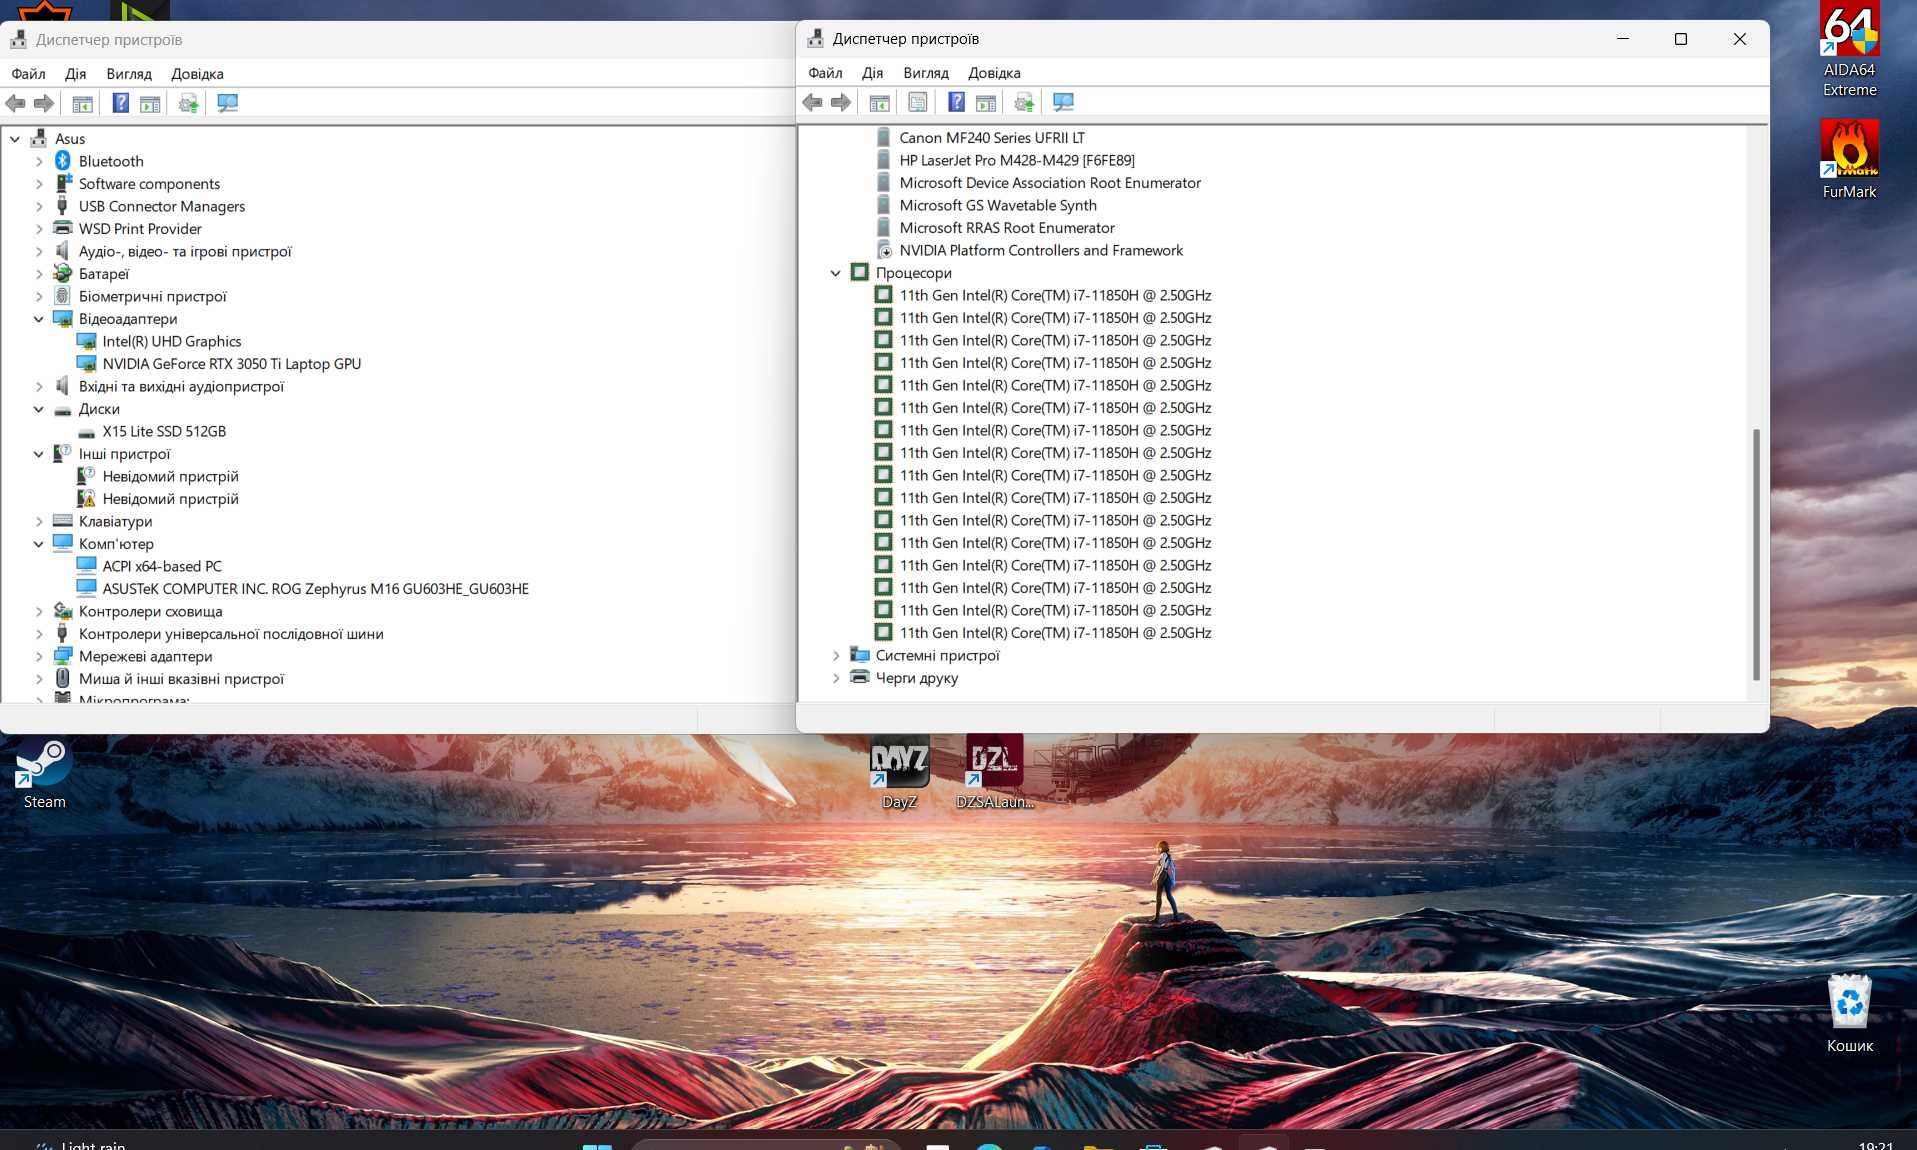Scan for hardware changes in right window toolbar

coord(1063,102)
